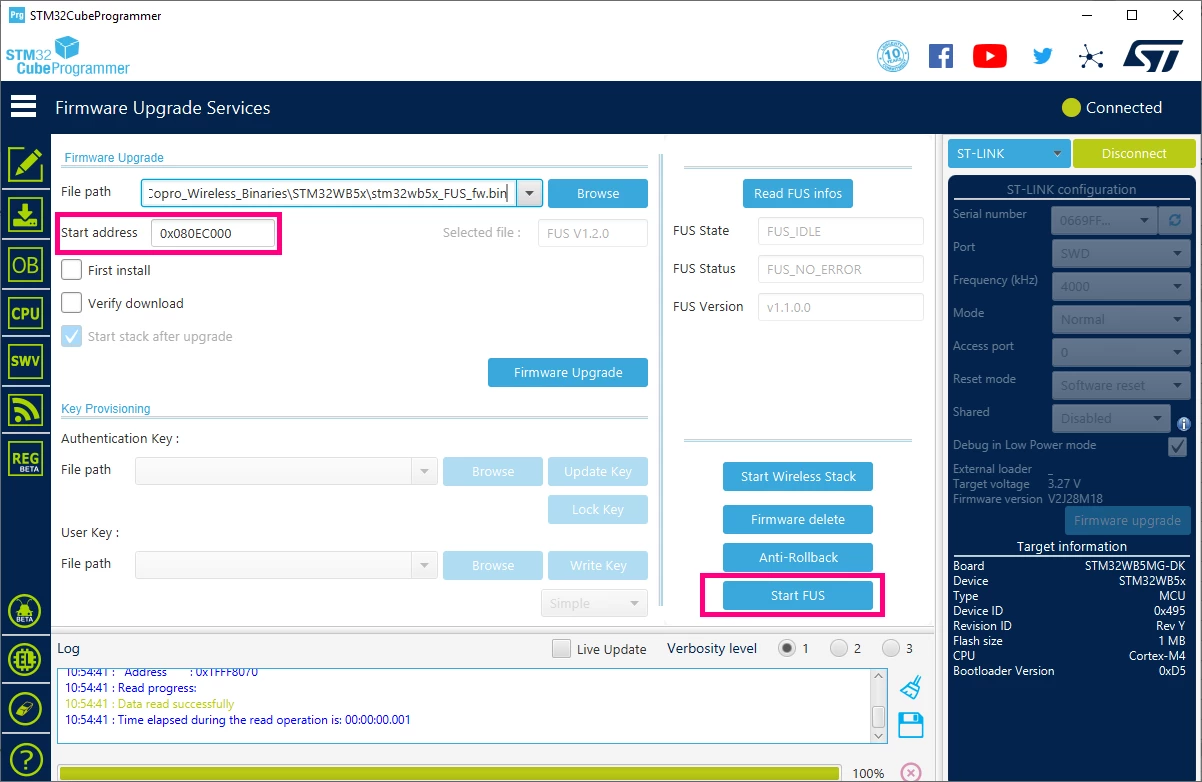Image resolution: width=1202 pixels, height=782 pixels.
Task: Click the Start address input field
Action: tap(212, 233)
